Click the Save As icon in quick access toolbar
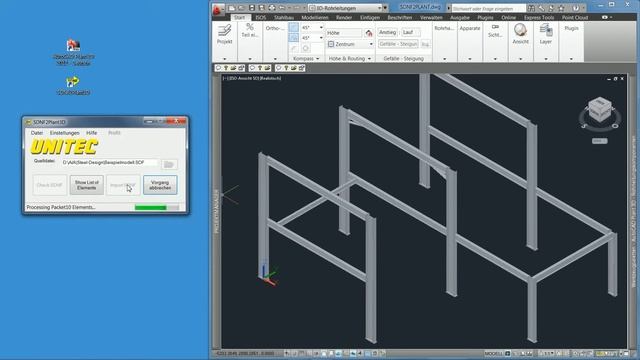Screen dimensions: 640x360 262,8
